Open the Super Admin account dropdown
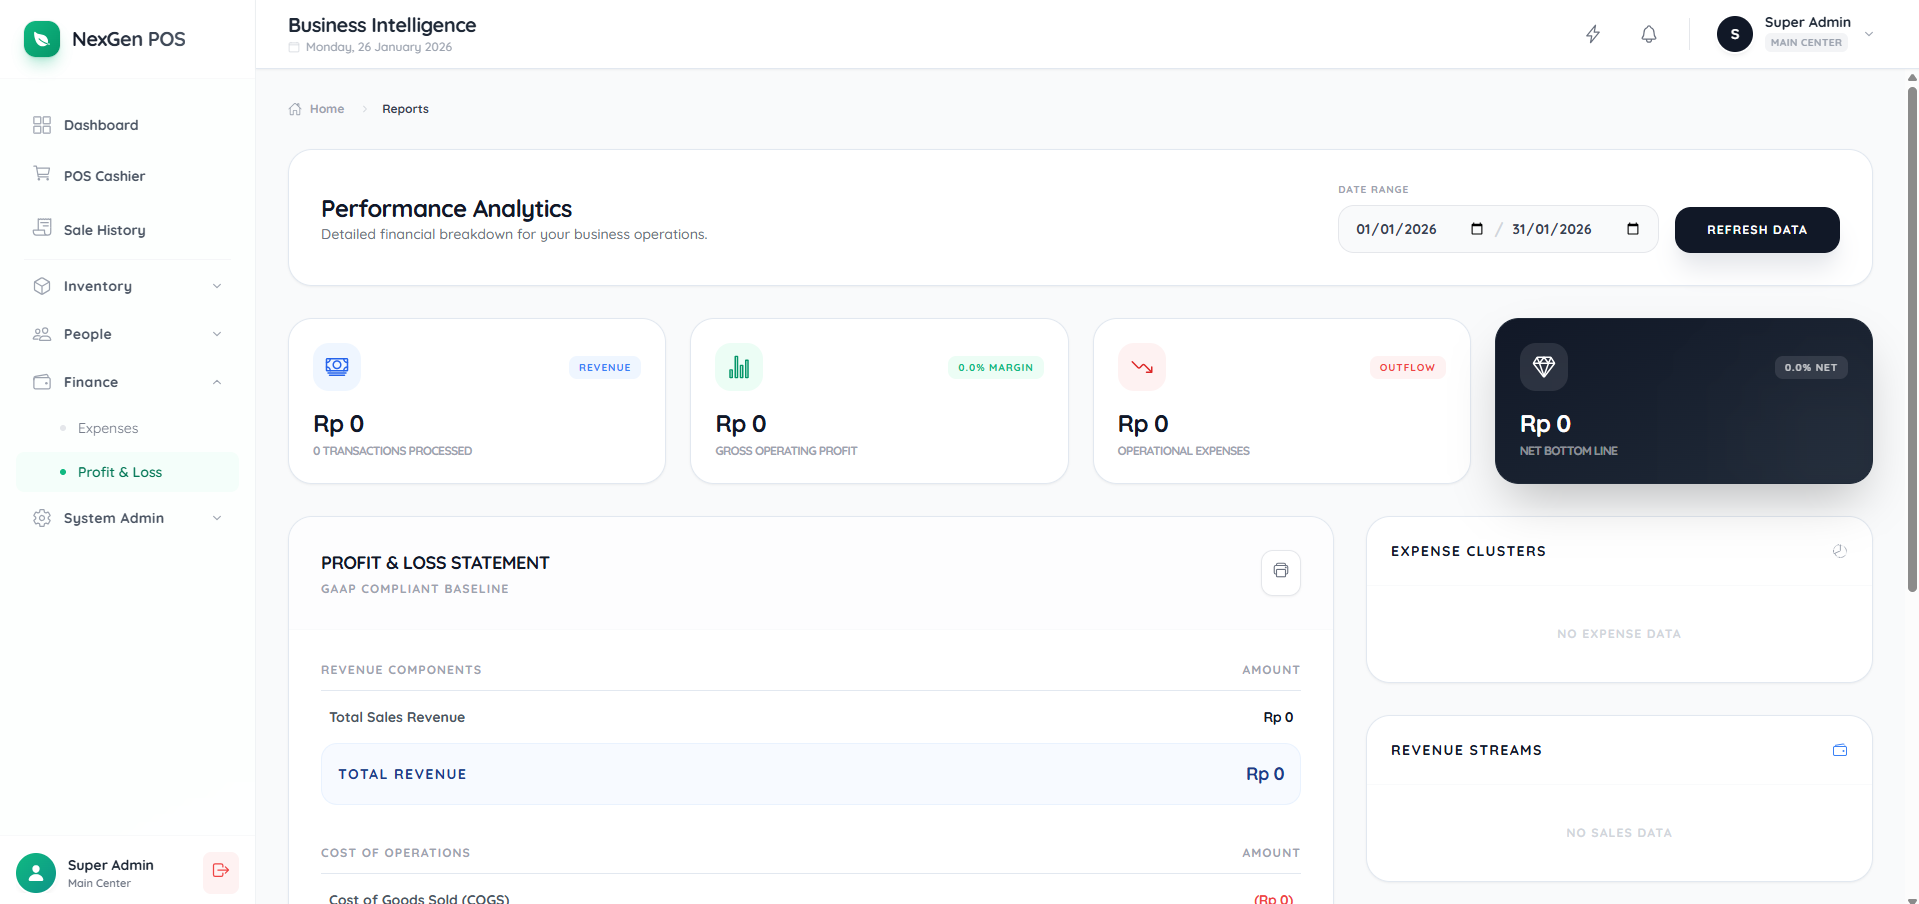Screen dimensions: 1919x904 [1868, 33]
